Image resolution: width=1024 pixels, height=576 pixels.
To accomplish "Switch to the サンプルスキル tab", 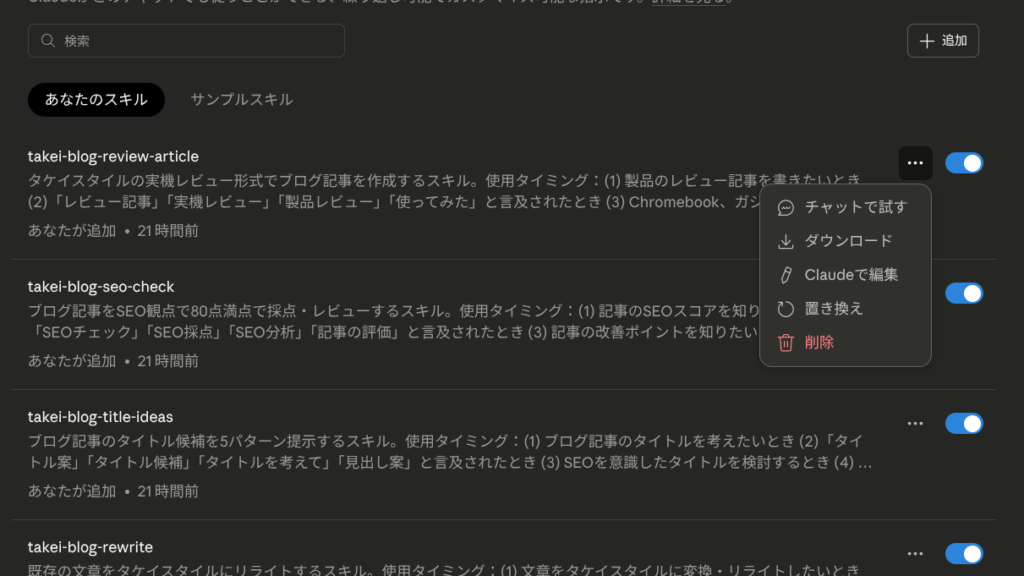I will pyautogui.click(x=242, y=99).
